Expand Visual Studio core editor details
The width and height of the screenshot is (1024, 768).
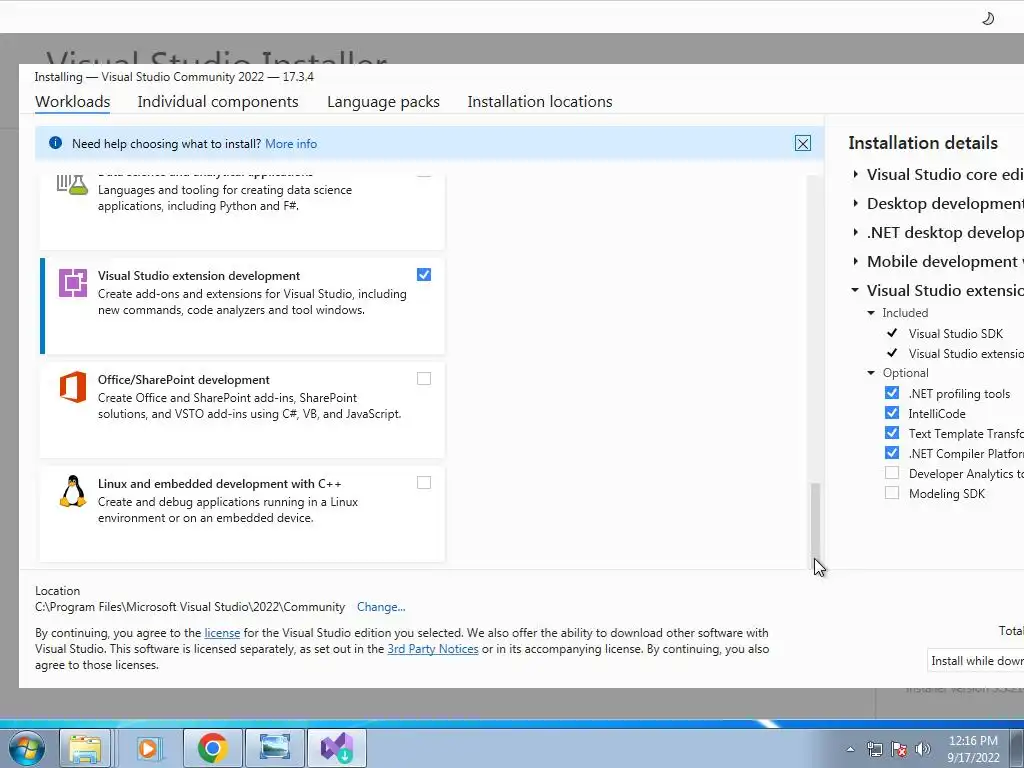click(856, 174)
